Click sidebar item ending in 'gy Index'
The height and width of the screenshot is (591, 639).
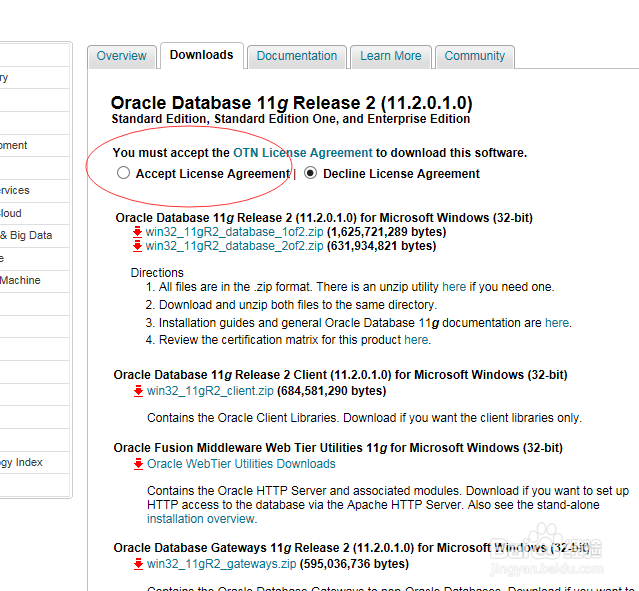(21, 462)
